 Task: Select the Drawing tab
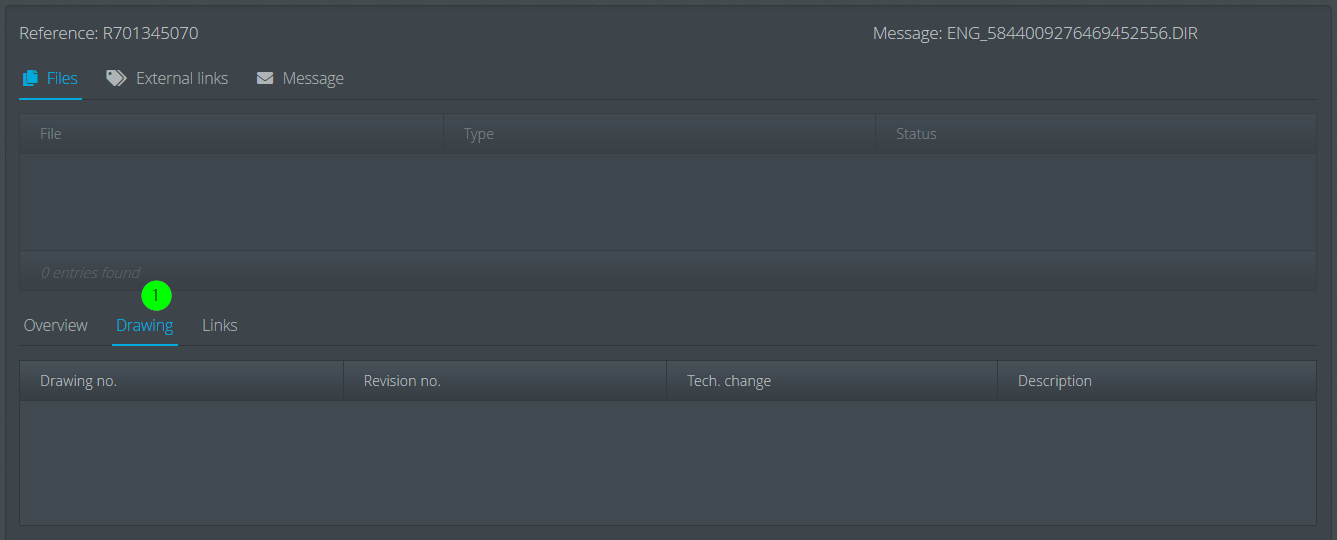pos(145,325)
